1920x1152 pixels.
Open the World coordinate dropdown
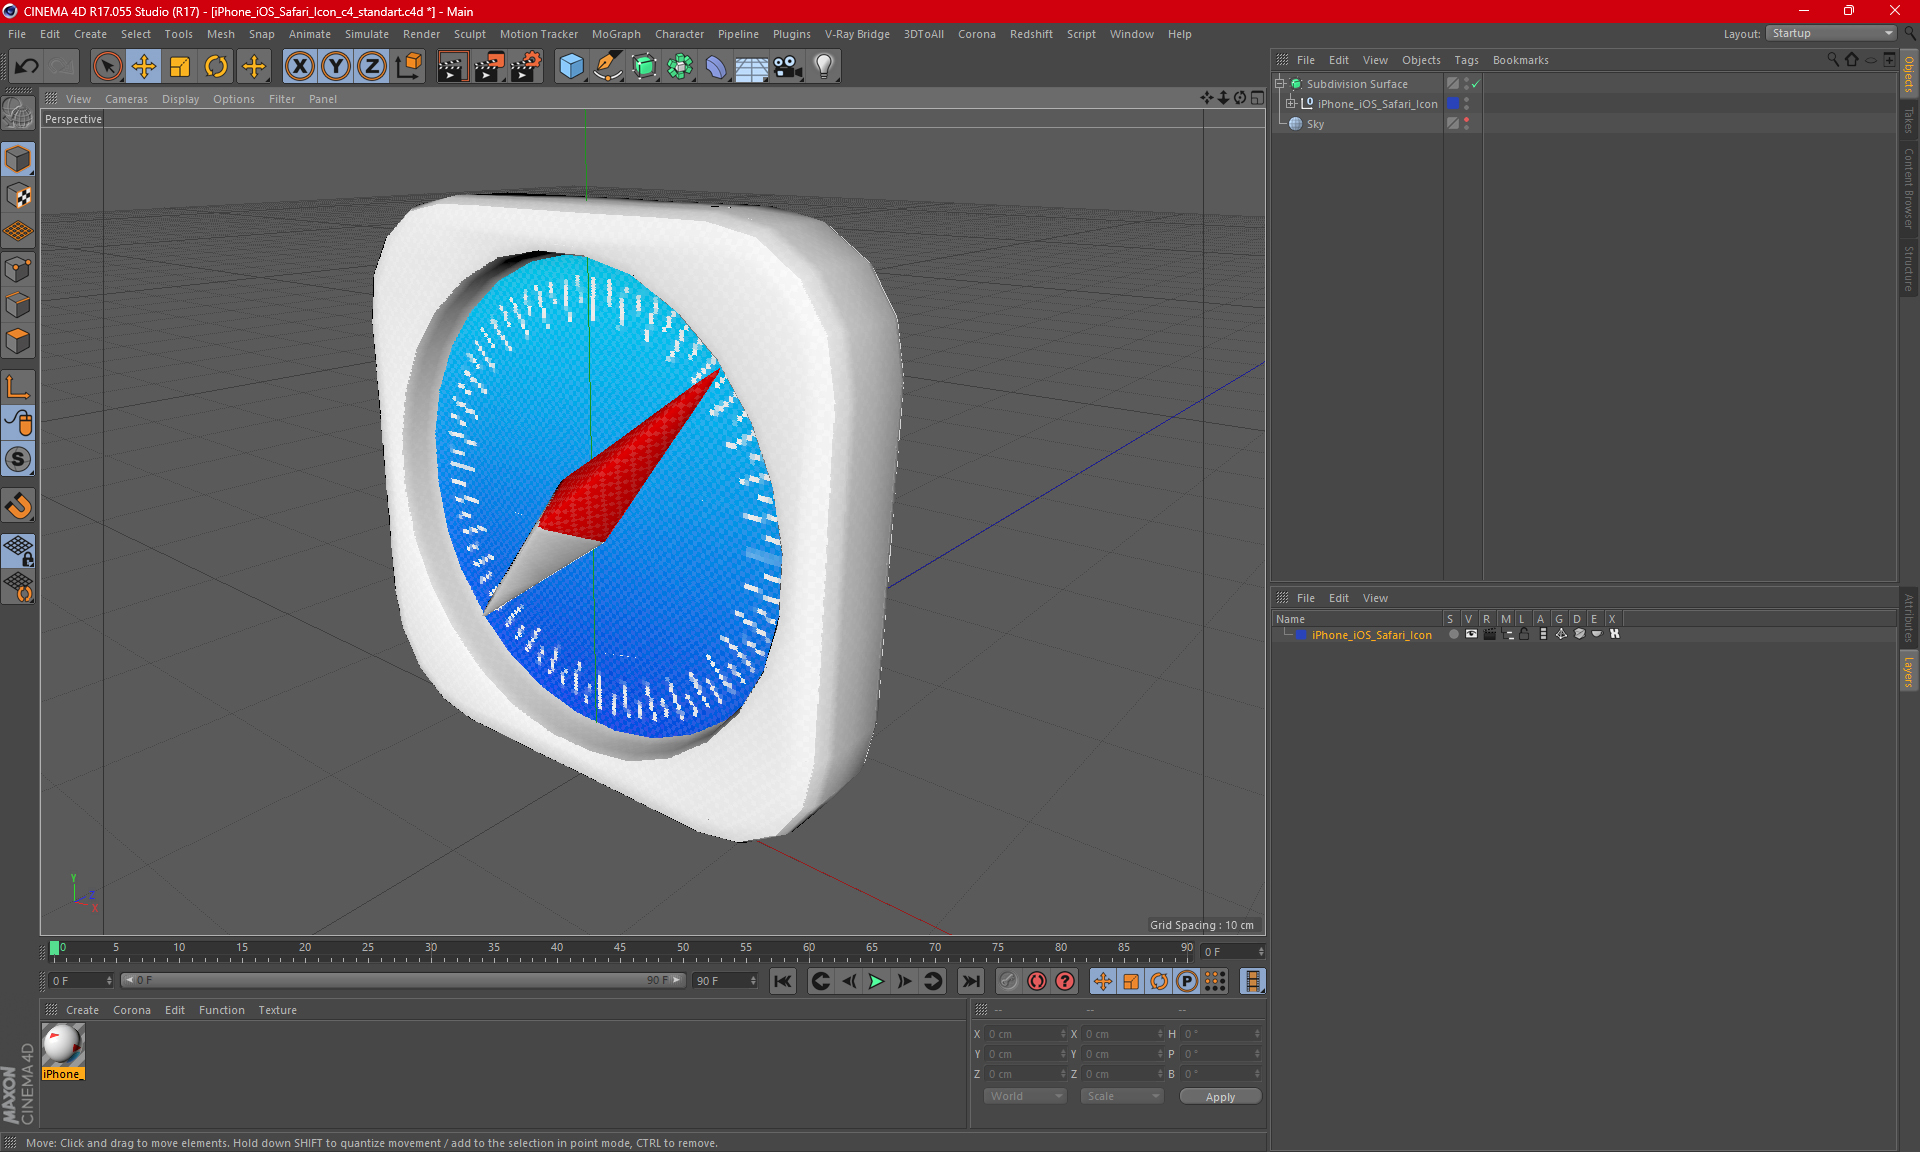click(1025, 1096)
